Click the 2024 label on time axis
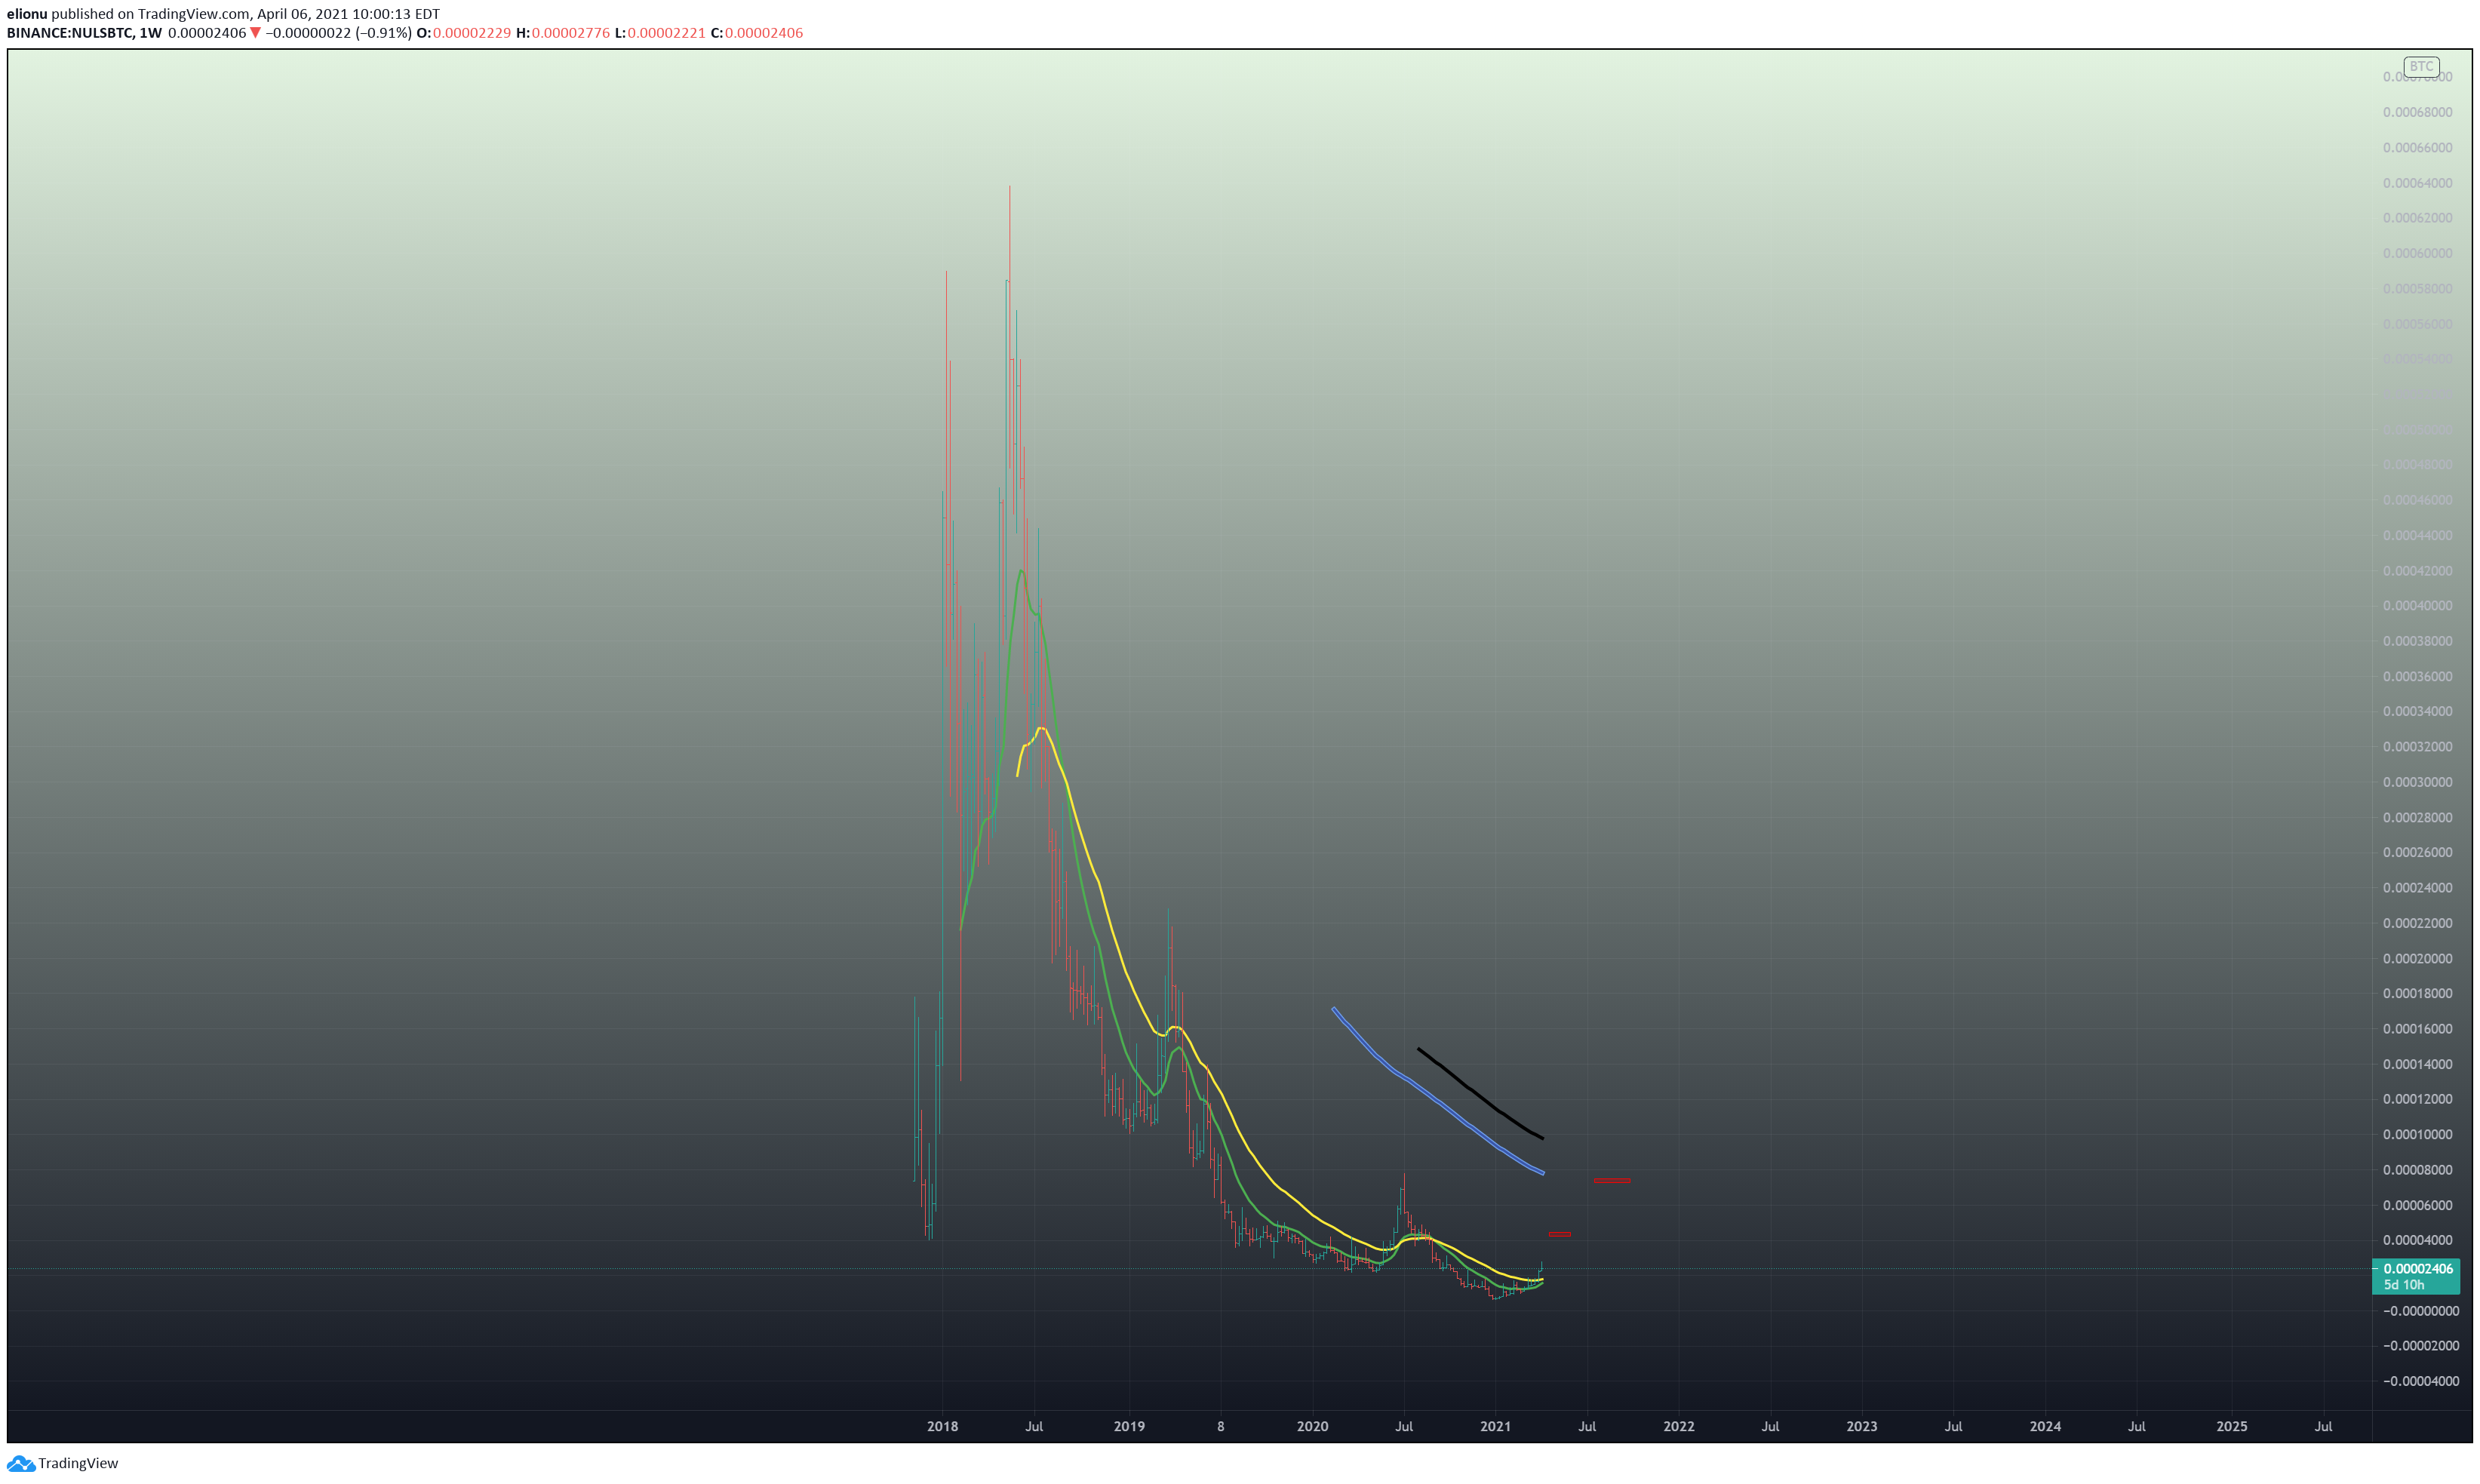Screen dimensions: 2480x1484 click(2045, 1426)
